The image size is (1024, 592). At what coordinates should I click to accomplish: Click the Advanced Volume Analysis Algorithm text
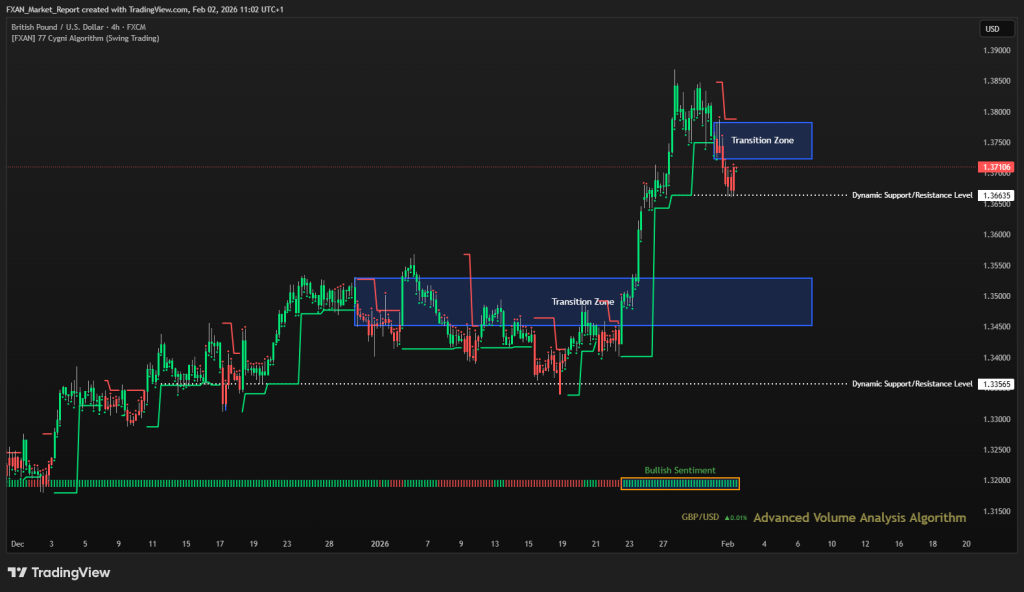tap(859, 518)
